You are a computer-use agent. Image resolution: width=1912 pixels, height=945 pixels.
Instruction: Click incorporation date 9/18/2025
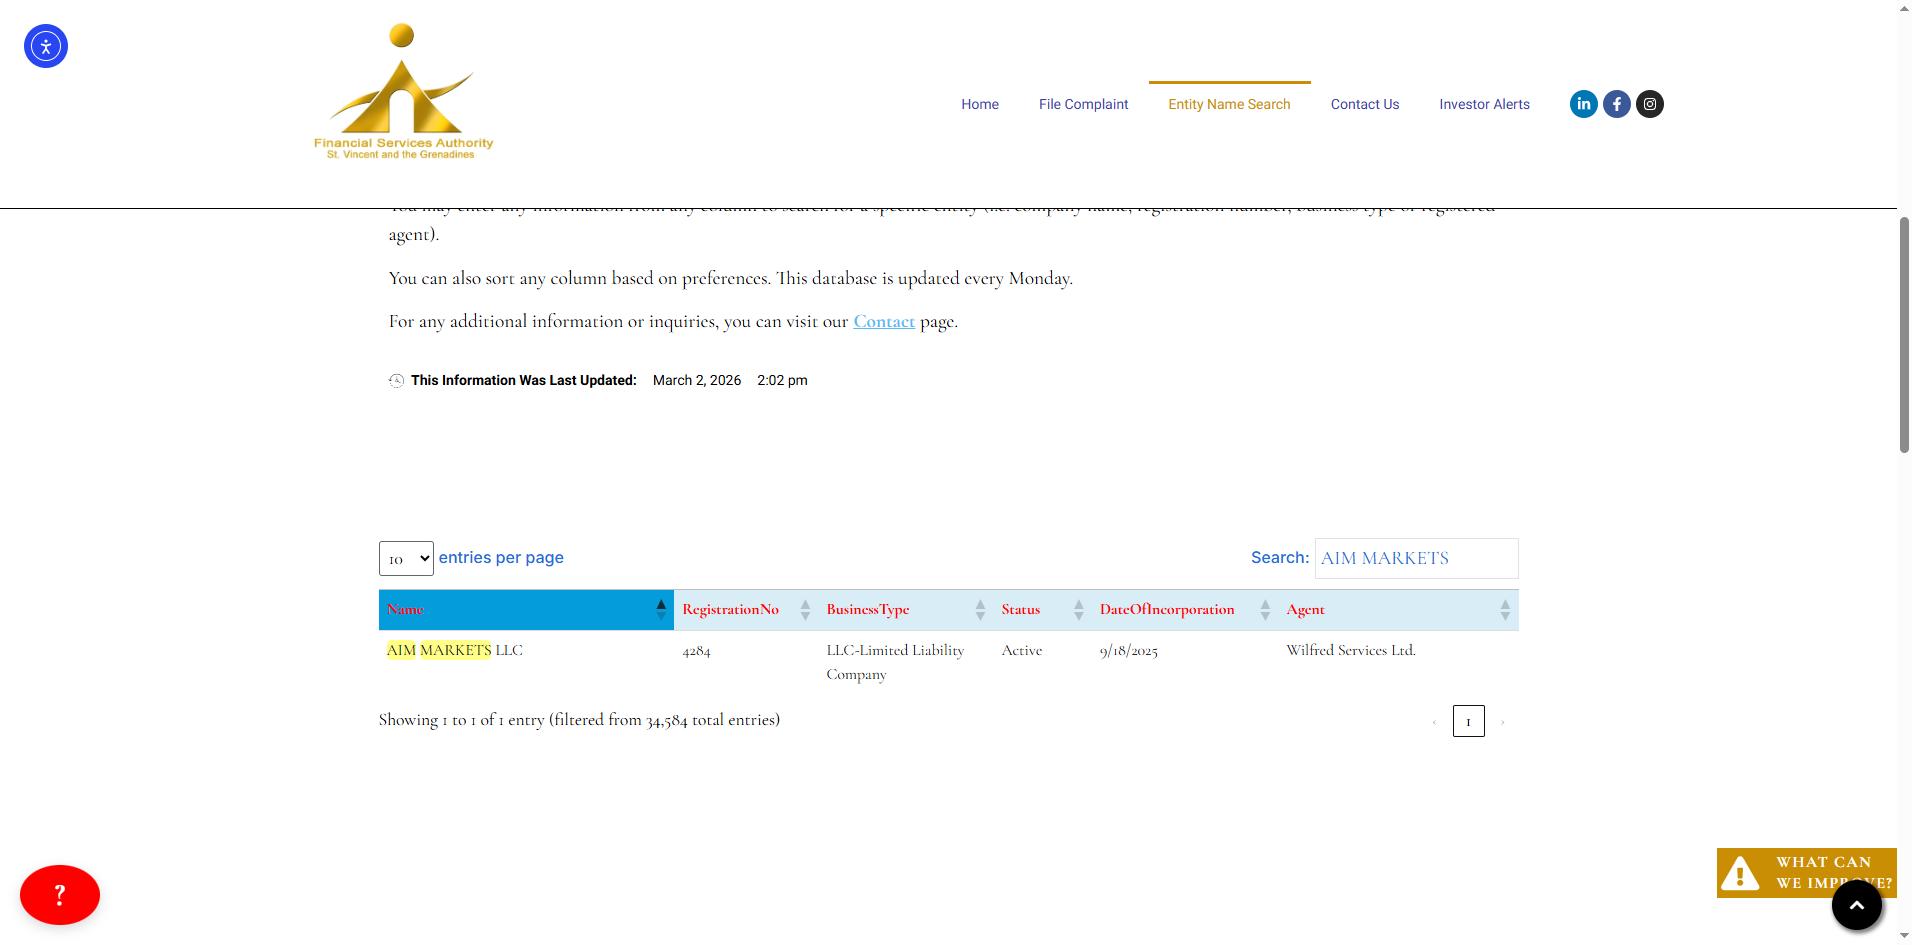(x=1128, y=651)
